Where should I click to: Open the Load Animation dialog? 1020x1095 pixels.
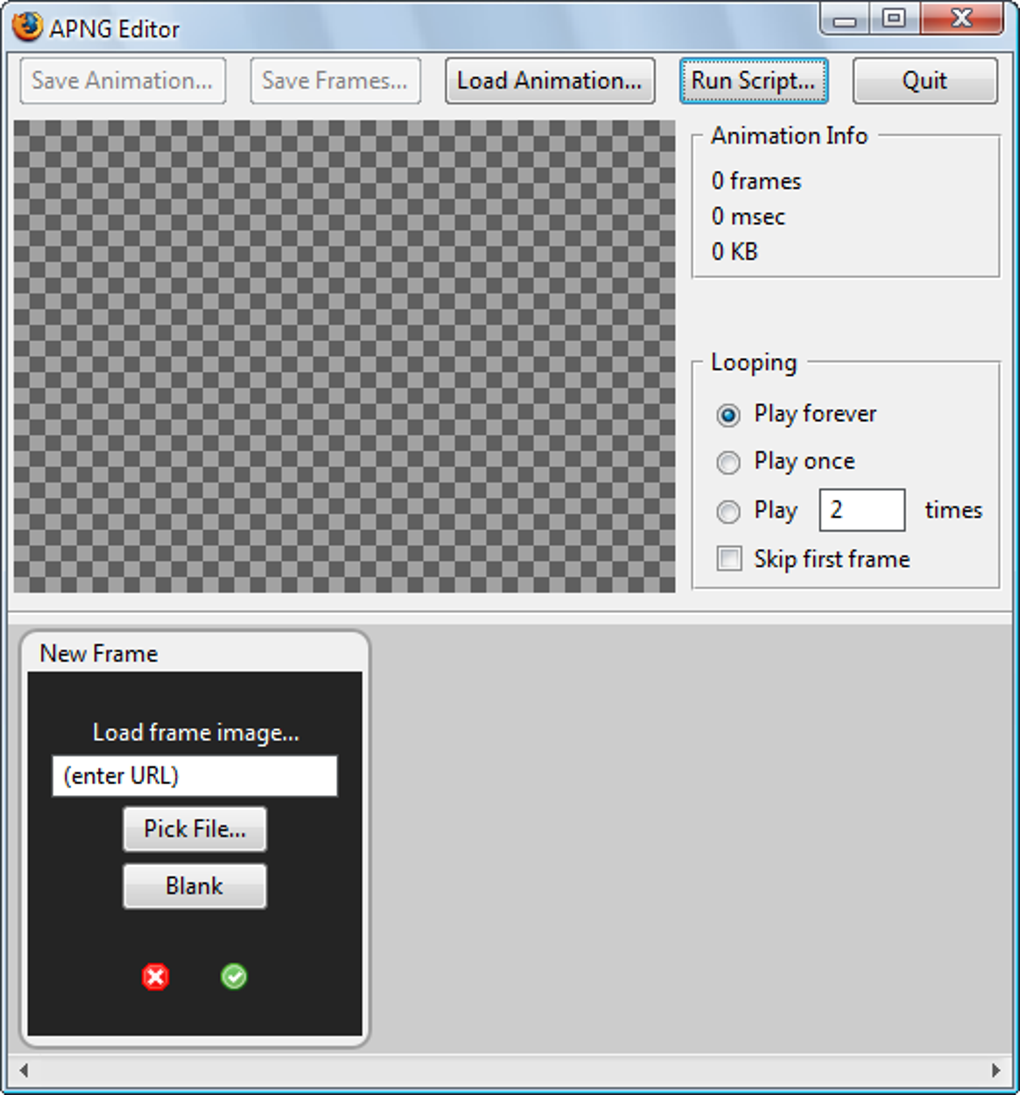click(x=549, y=81)
